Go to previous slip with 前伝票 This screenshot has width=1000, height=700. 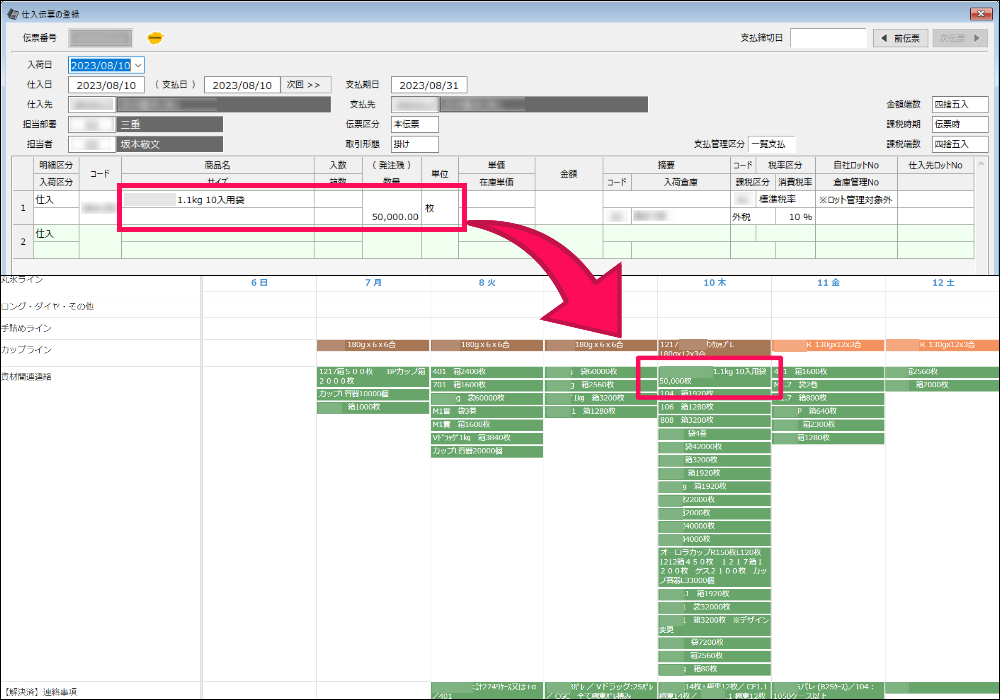[901, 38]
